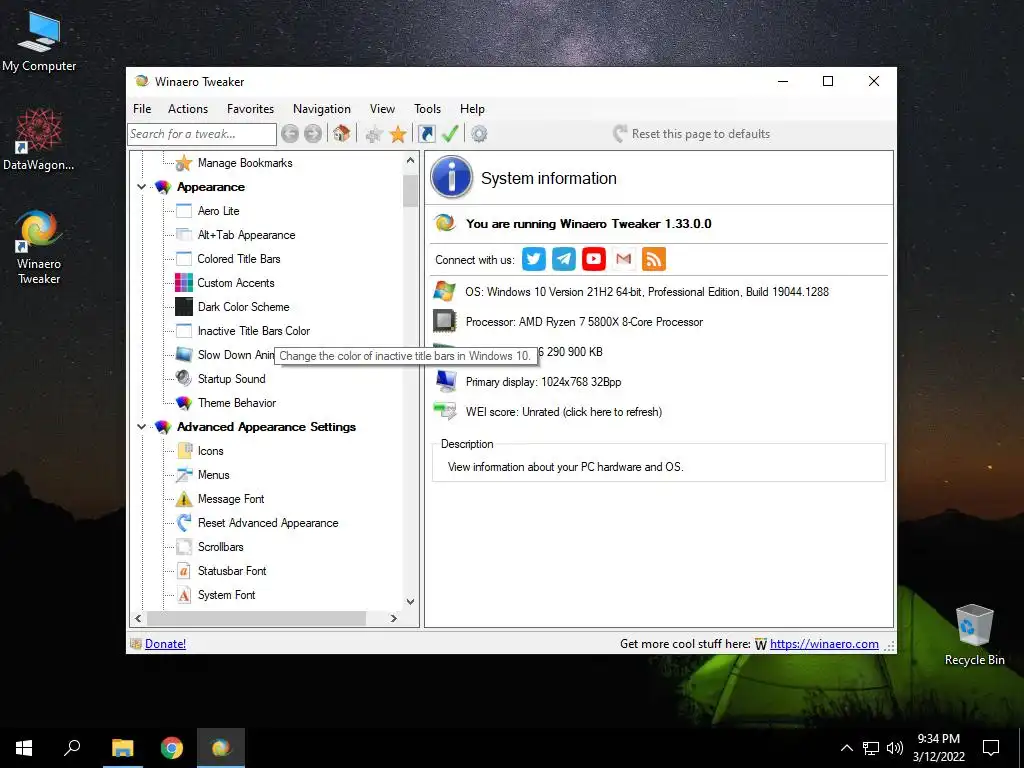1024x768 pixels.
Task: Select Menus tree item
Action: (214, 475)
